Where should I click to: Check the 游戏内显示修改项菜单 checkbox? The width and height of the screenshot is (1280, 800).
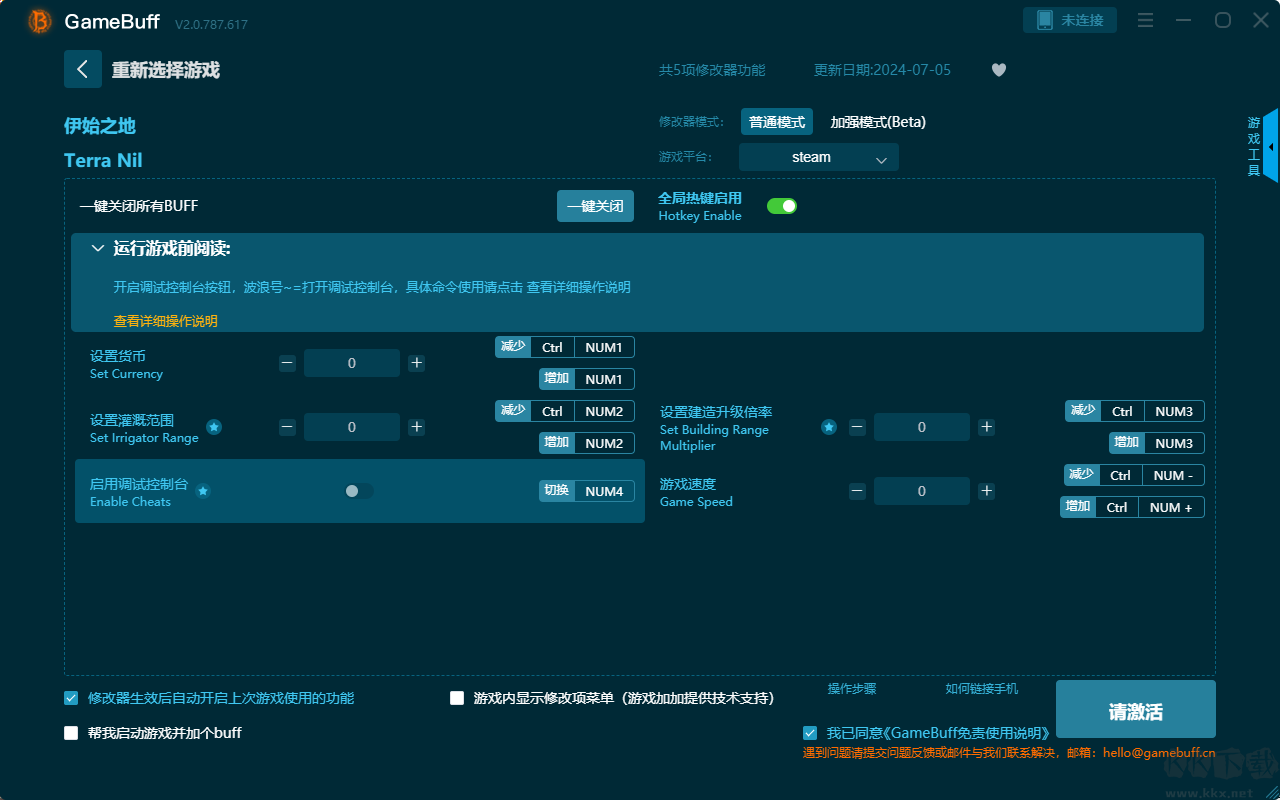(x=457, y=698)
